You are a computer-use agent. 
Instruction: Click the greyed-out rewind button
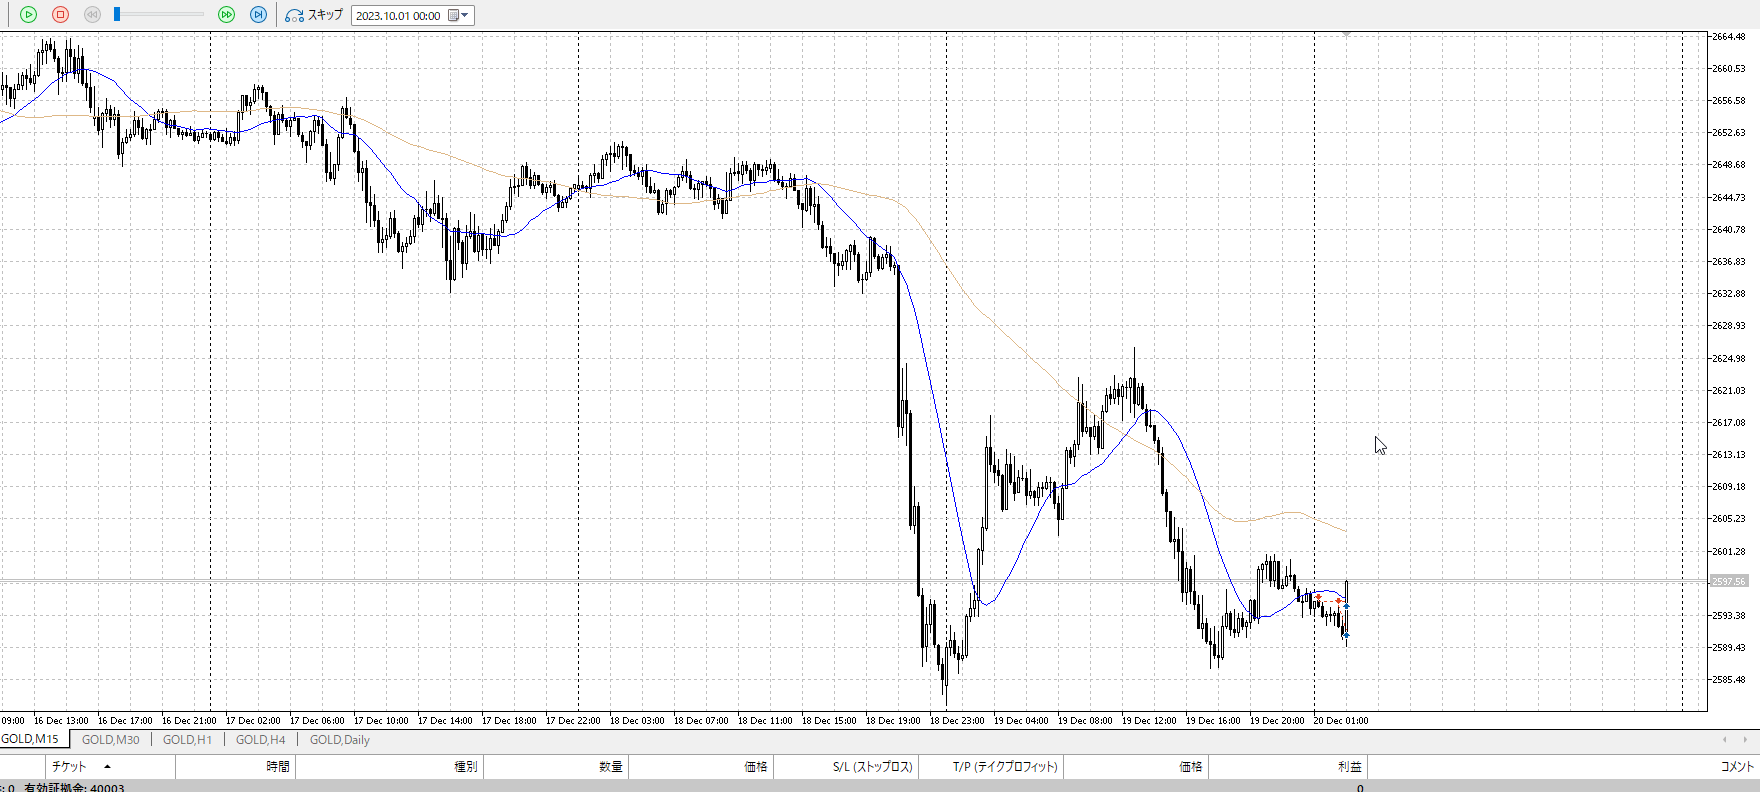(x=92, y=14)
